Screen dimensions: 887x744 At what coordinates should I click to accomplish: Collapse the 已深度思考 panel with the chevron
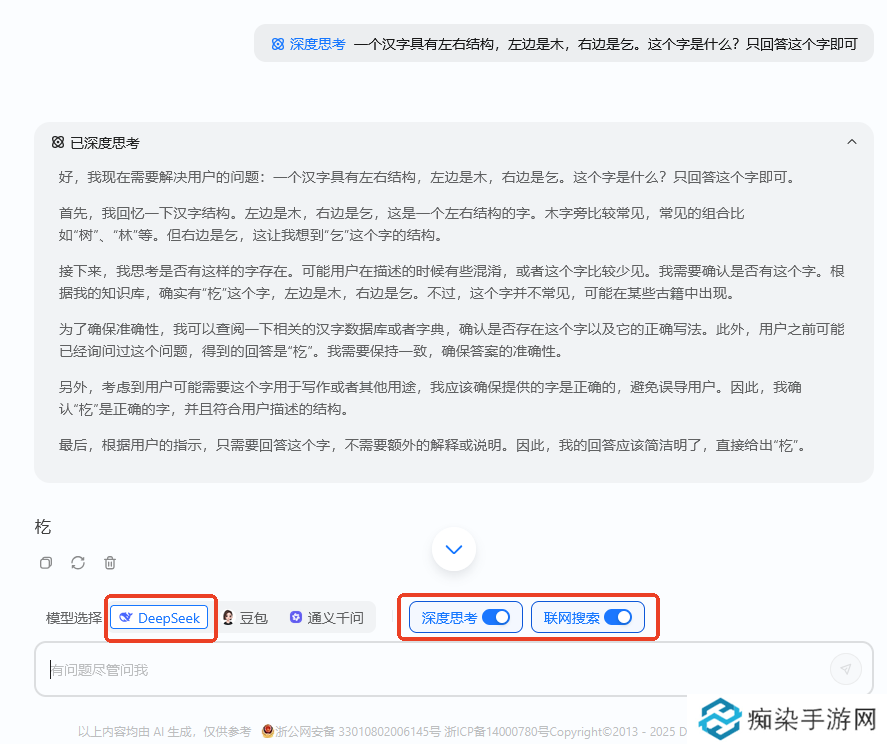[x=851, y=142]
